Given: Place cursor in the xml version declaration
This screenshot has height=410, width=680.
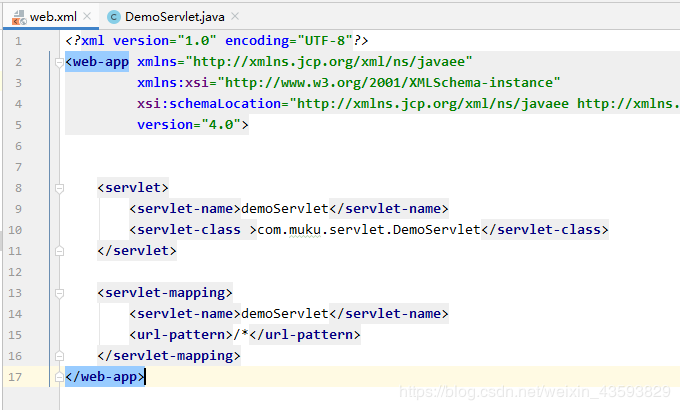Looking at the screenshot, I should pos(217,41).
